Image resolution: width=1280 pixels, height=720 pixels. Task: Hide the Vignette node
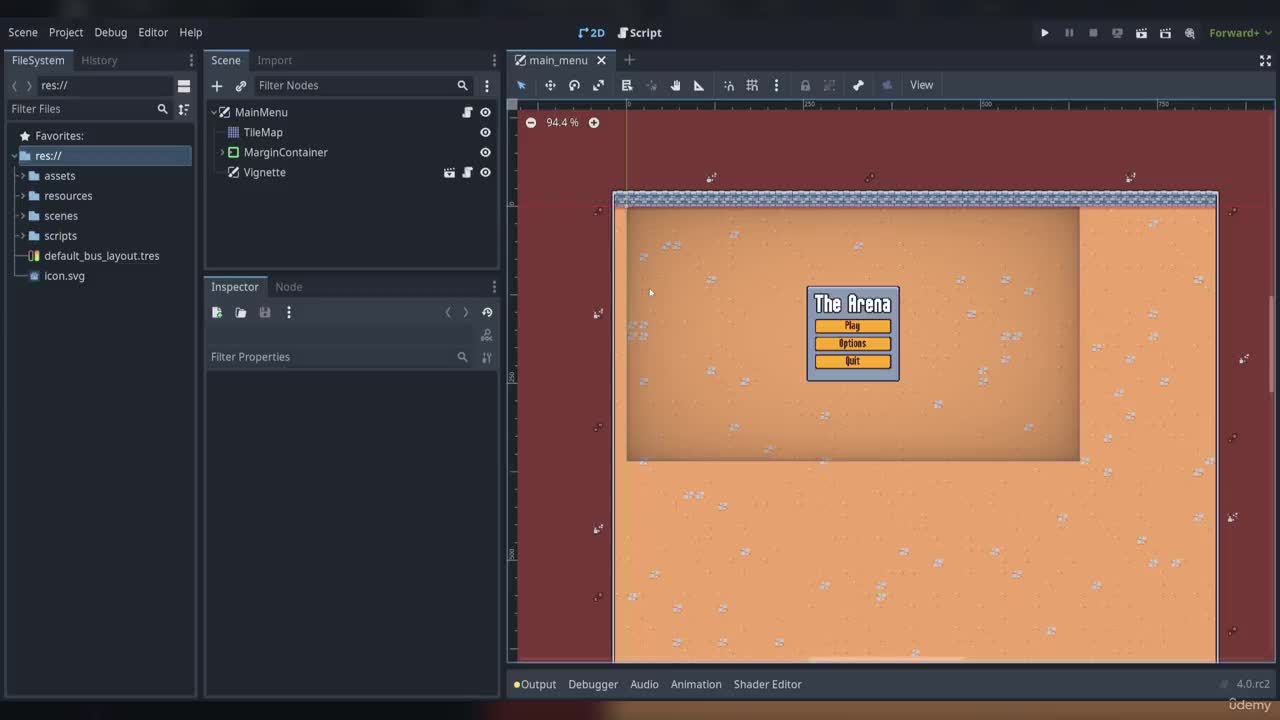(x=485, y=172)
